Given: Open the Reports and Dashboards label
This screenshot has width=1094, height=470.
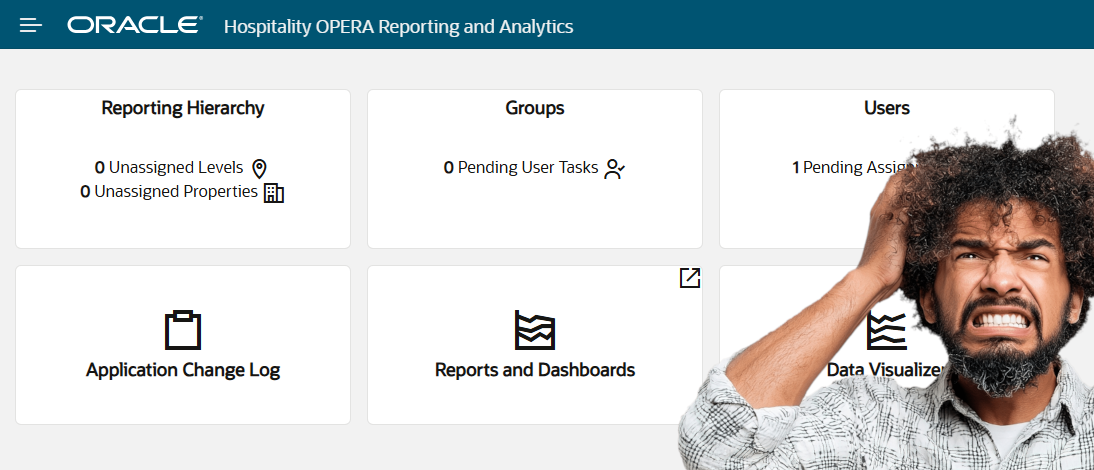Looking at the screenshot, I should click(x=535, y=370).
